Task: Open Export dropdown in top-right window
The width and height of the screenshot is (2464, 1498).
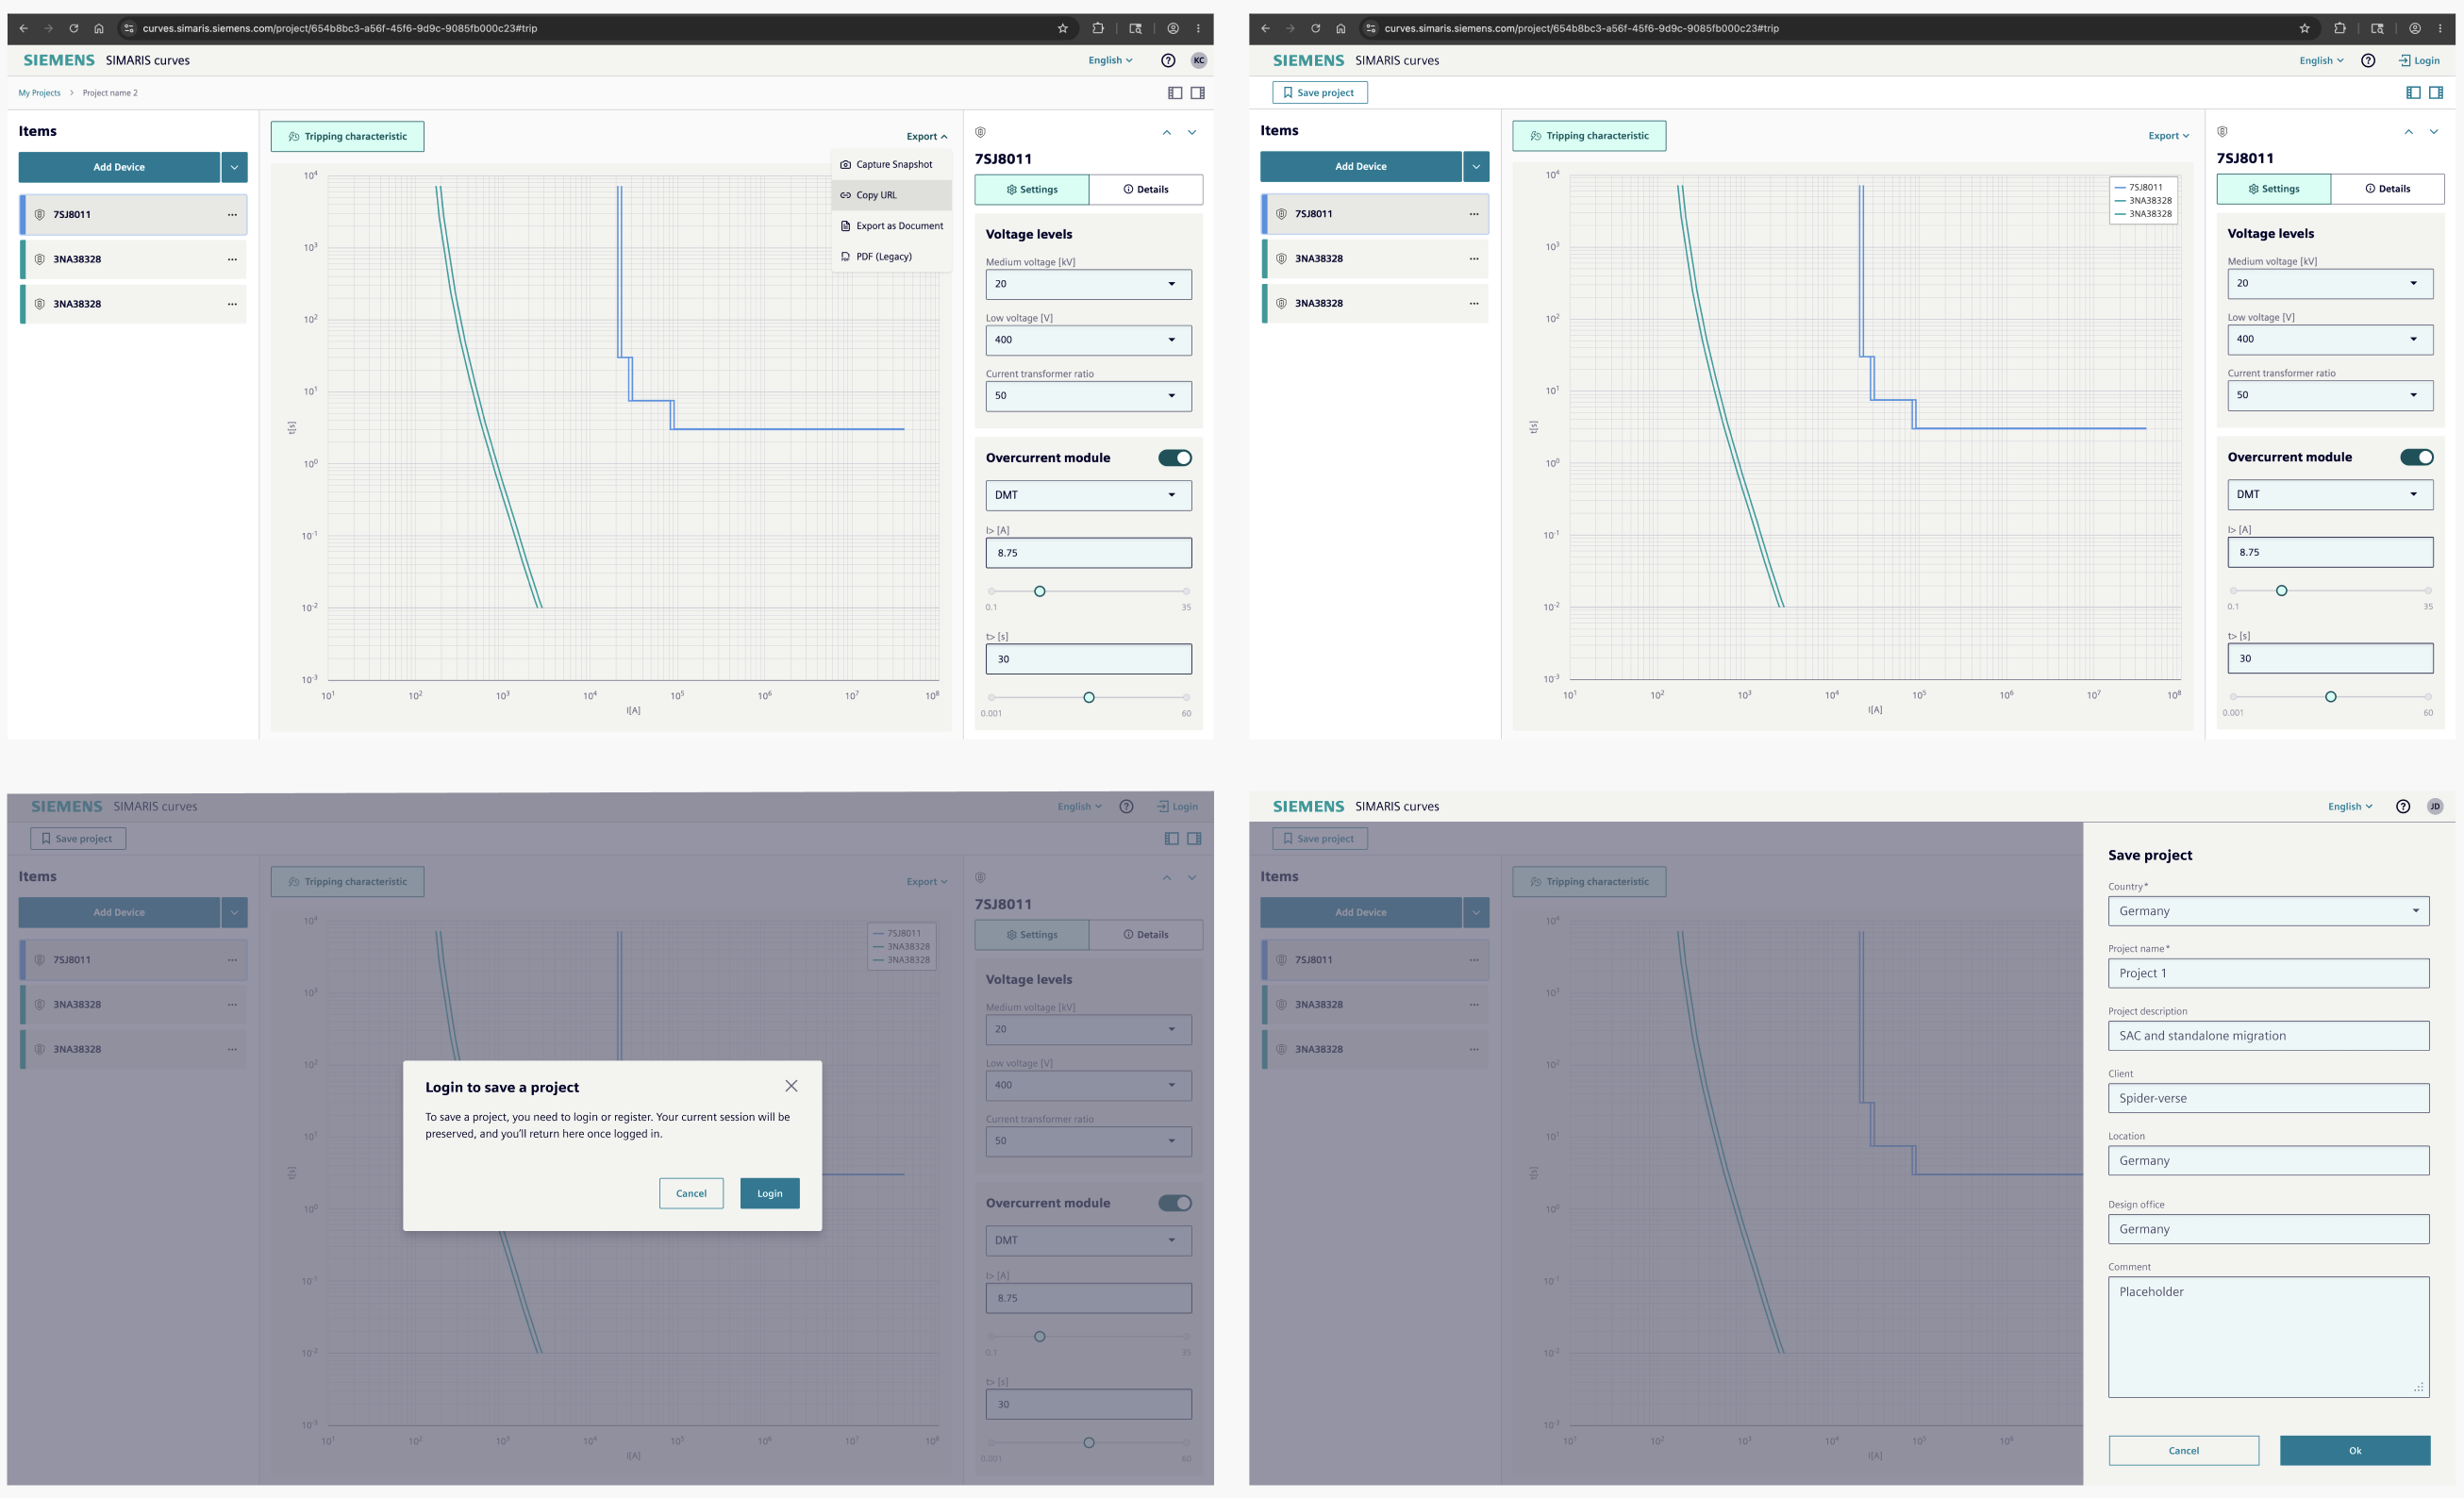Action: [x=2169, y=136]
